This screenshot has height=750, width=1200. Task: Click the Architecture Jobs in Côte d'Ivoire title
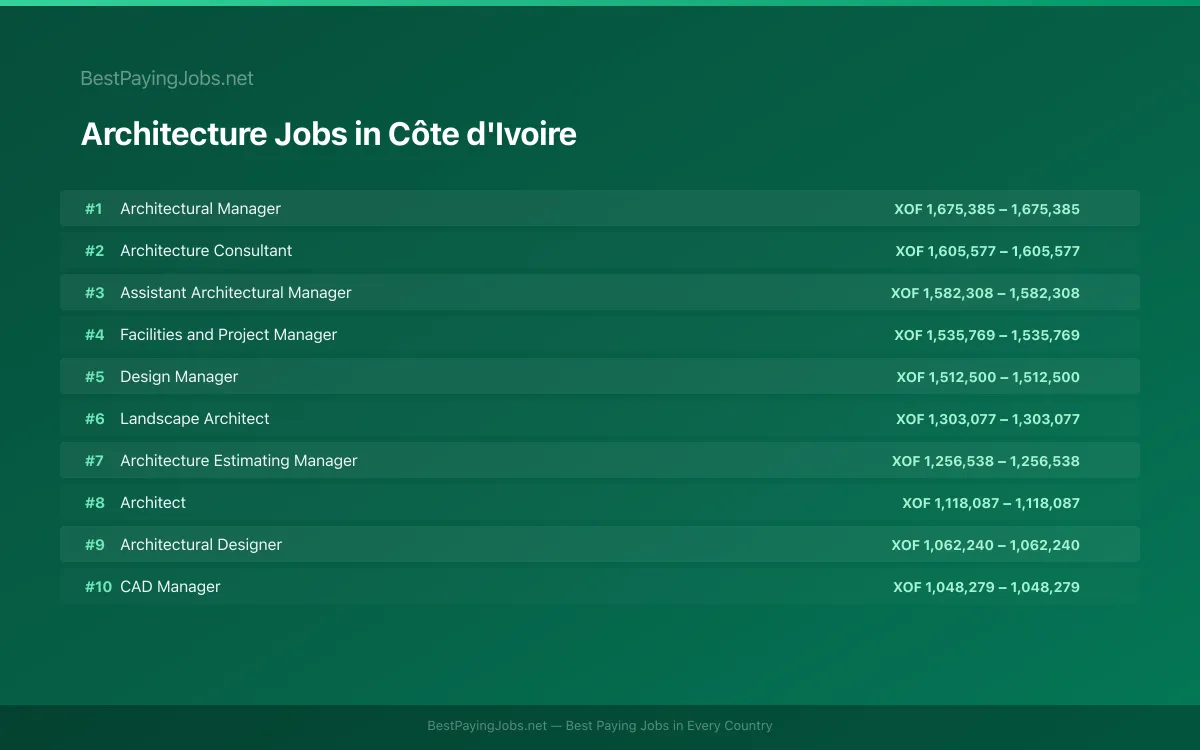[328, 134]
